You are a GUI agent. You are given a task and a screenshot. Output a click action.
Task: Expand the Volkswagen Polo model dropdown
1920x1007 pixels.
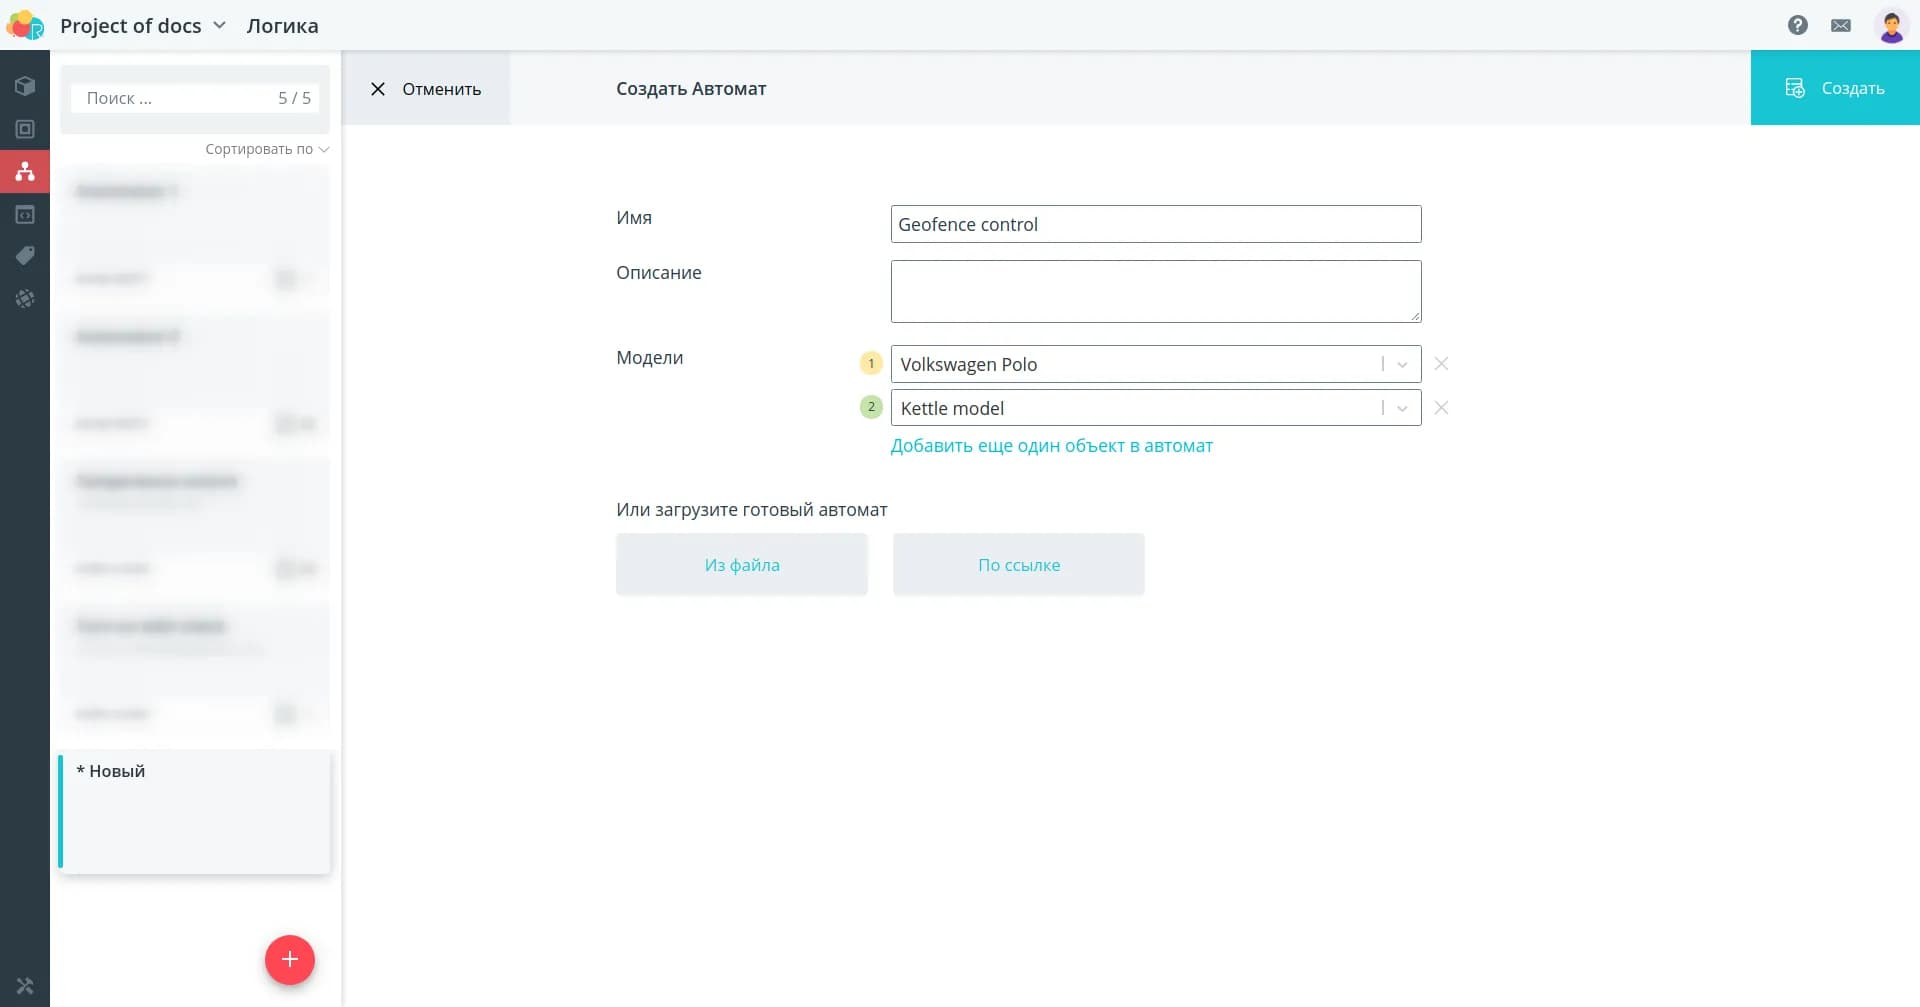coord(1402,364)
